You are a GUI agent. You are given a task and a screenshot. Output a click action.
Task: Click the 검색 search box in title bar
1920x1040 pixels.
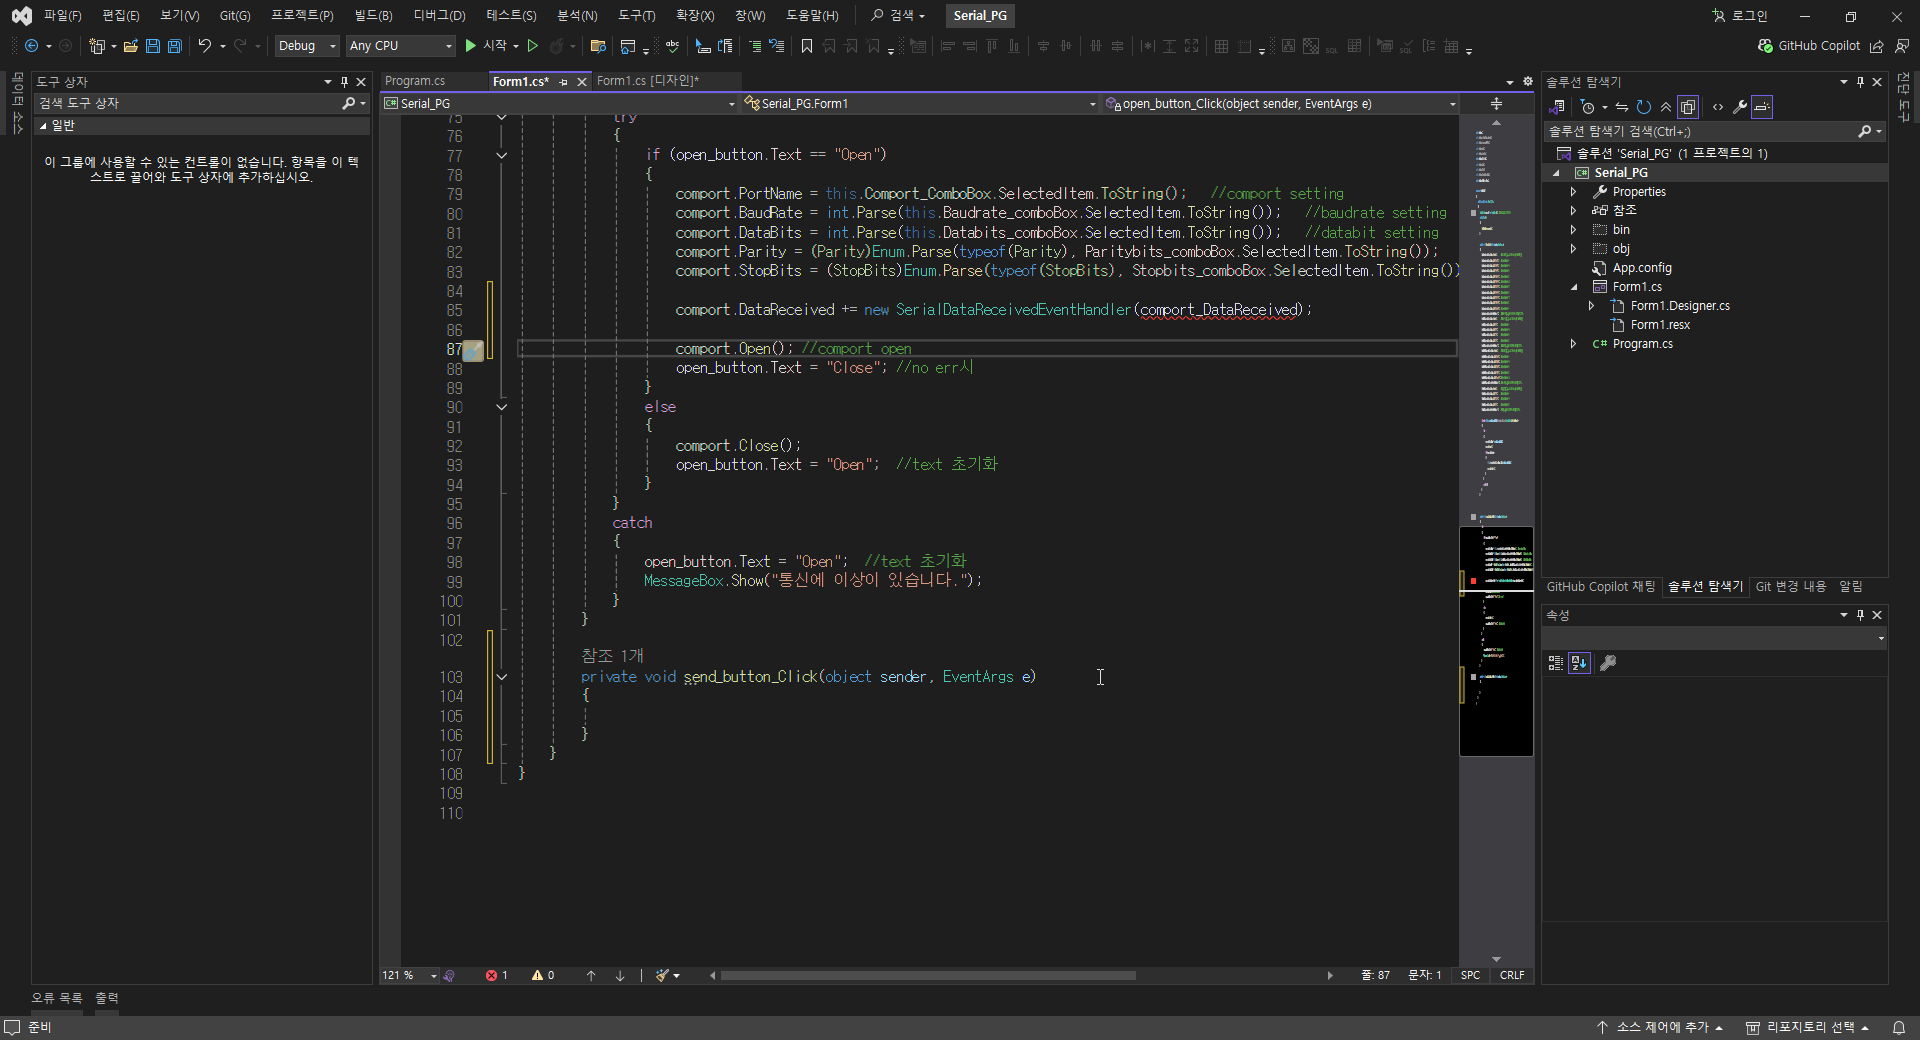(898, 16)
